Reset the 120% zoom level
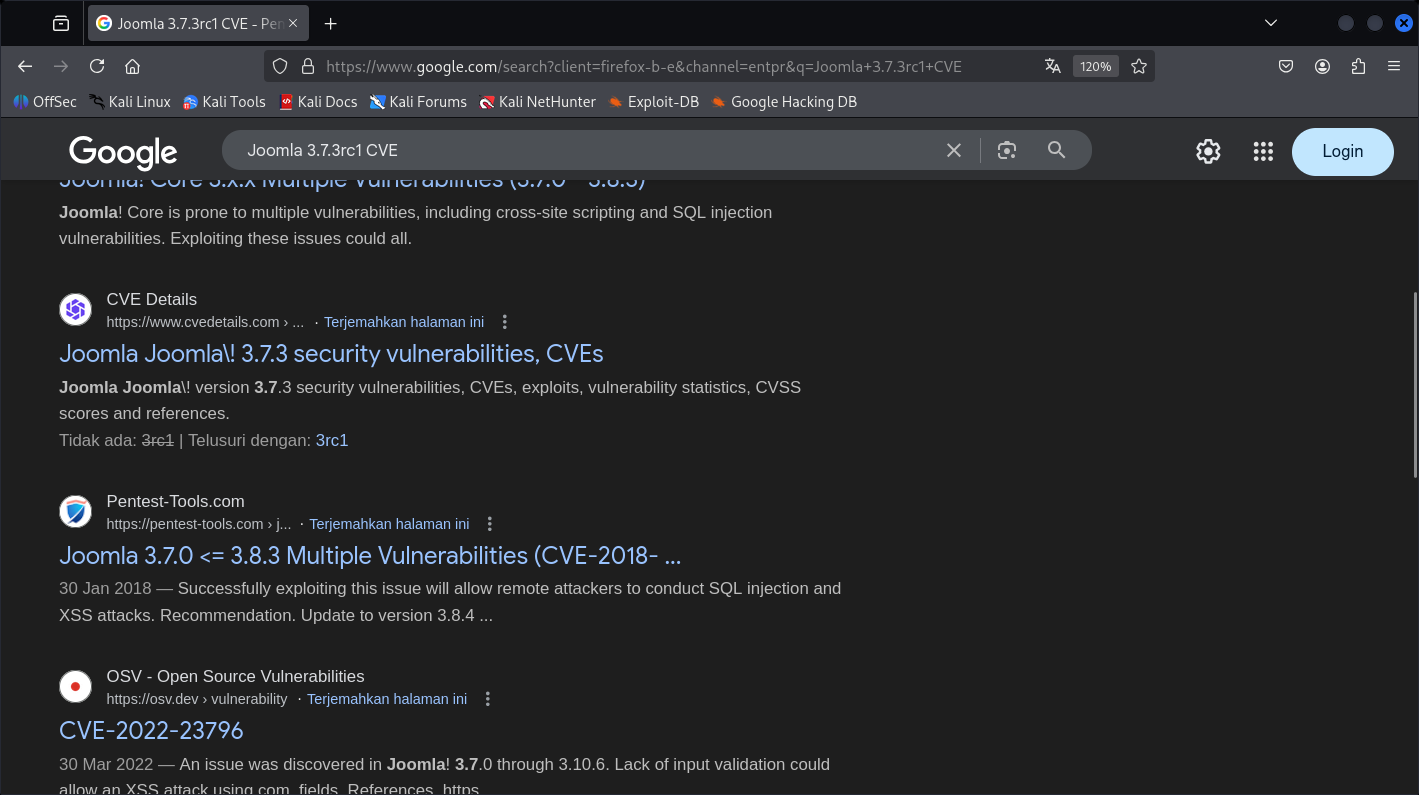 (1096, 66)
